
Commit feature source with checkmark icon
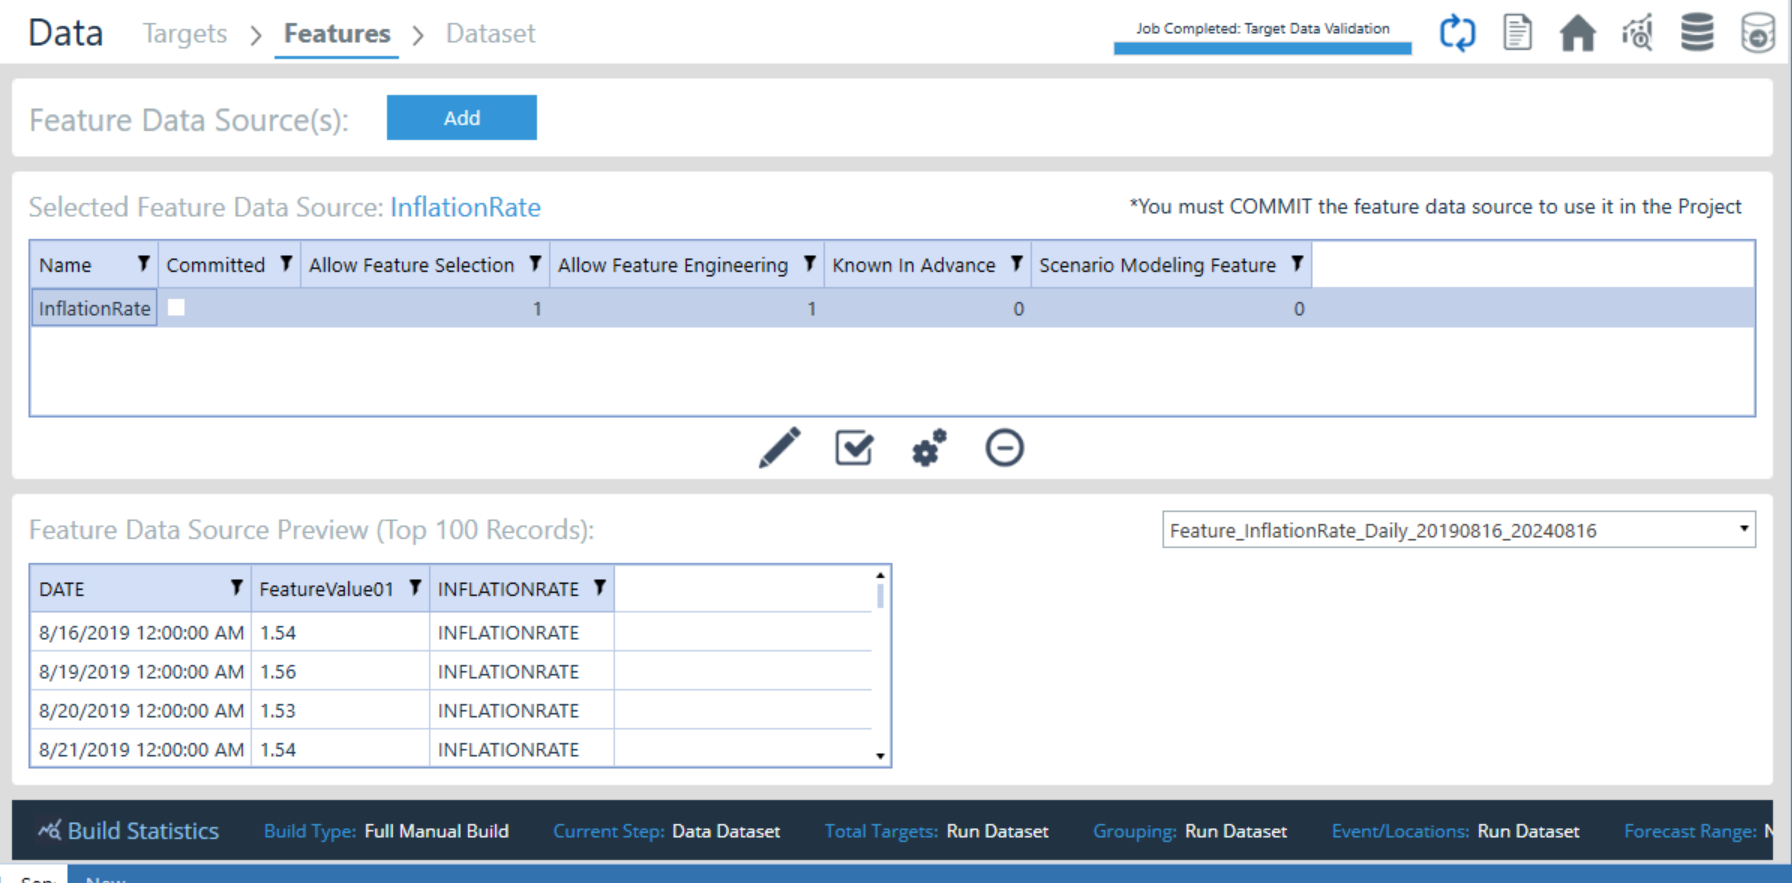click(x=854, y=448)
